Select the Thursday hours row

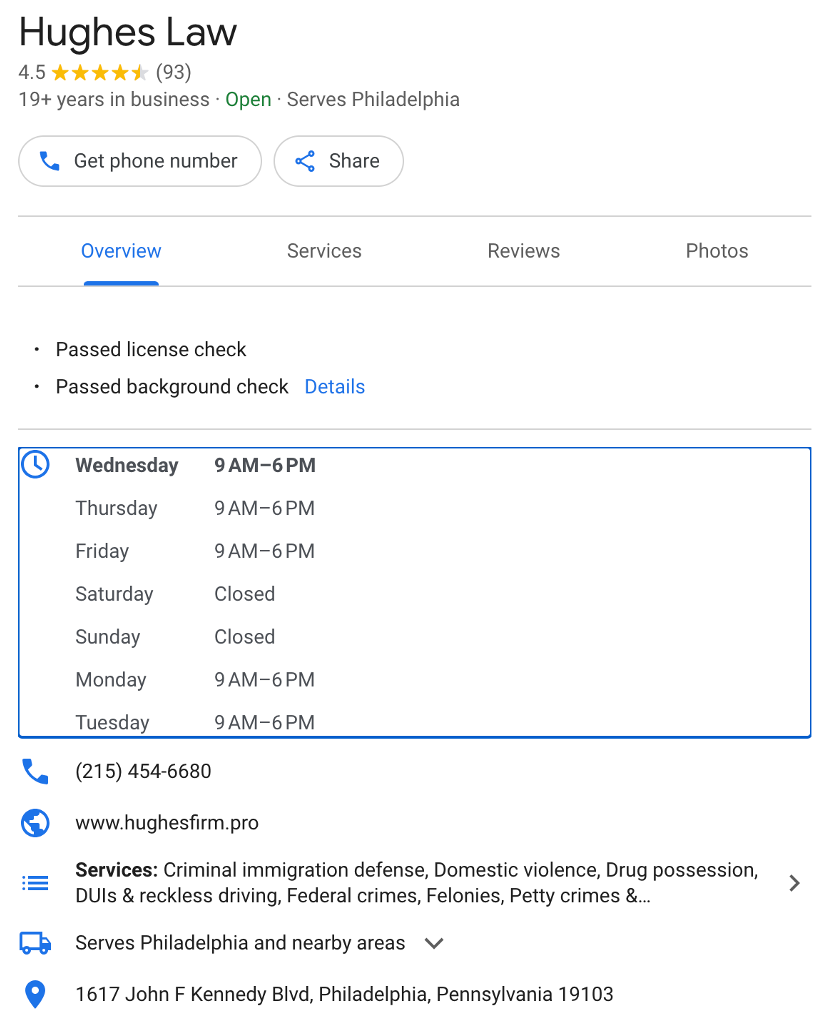coord(195,508)
